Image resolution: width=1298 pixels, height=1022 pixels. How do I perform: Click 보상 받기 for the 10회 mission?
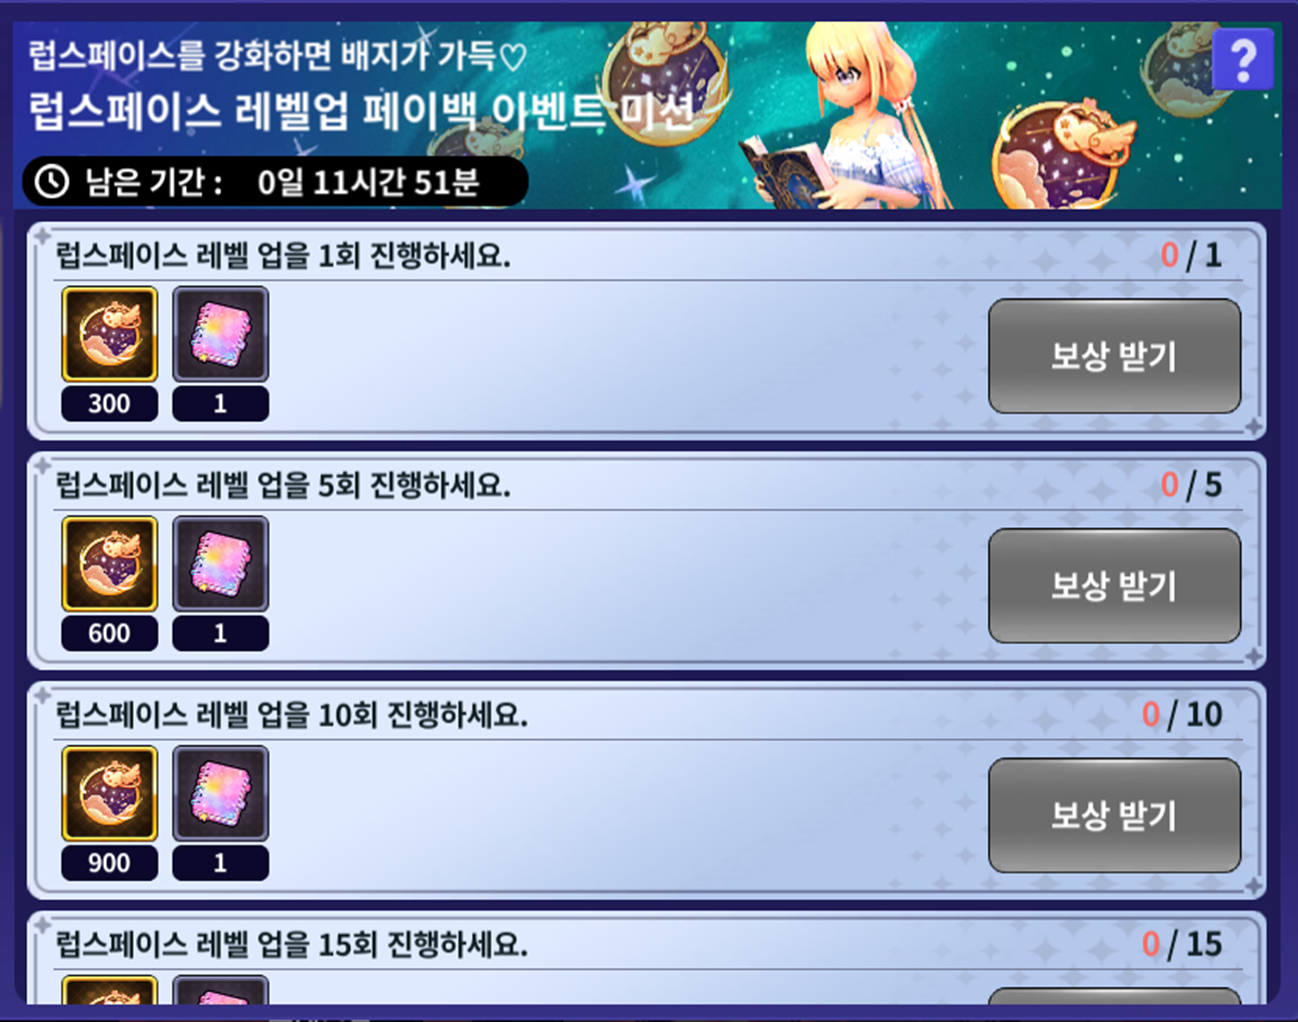(1114, 815)
